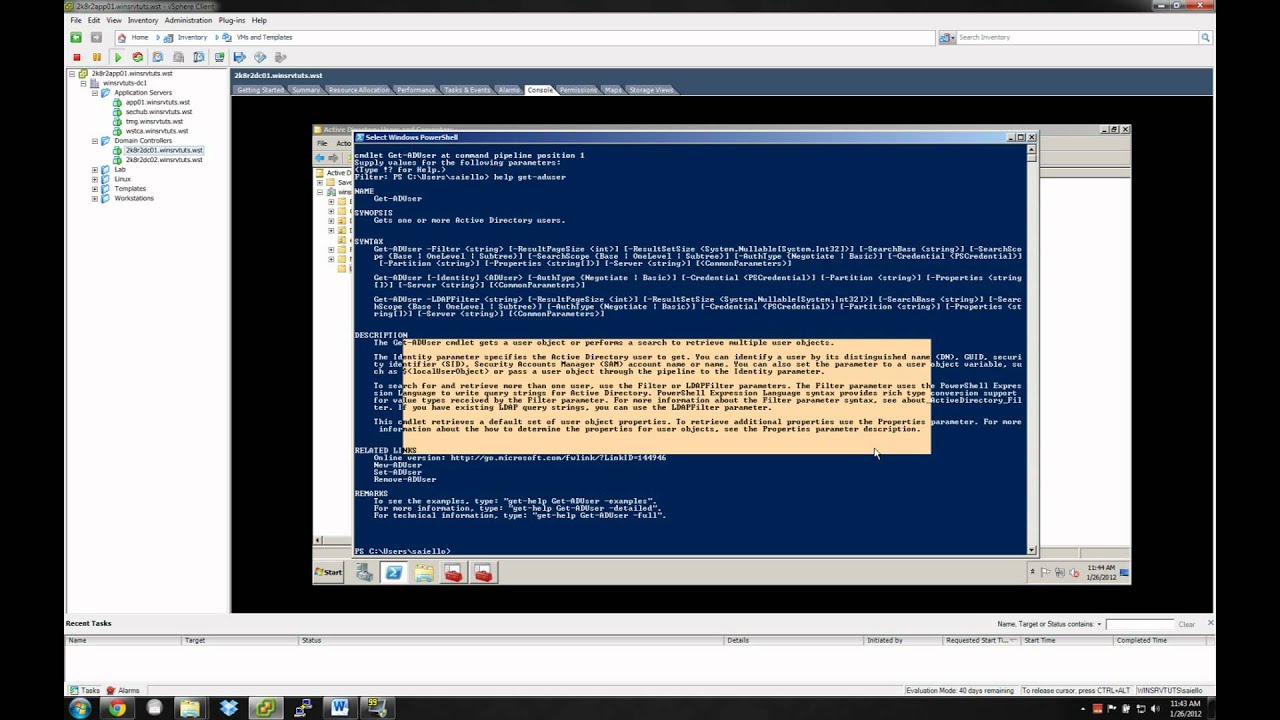Click the Alarms button in status bar
Image resolution: width=1280 pixels, height=720 pixels.
point(124,690)
